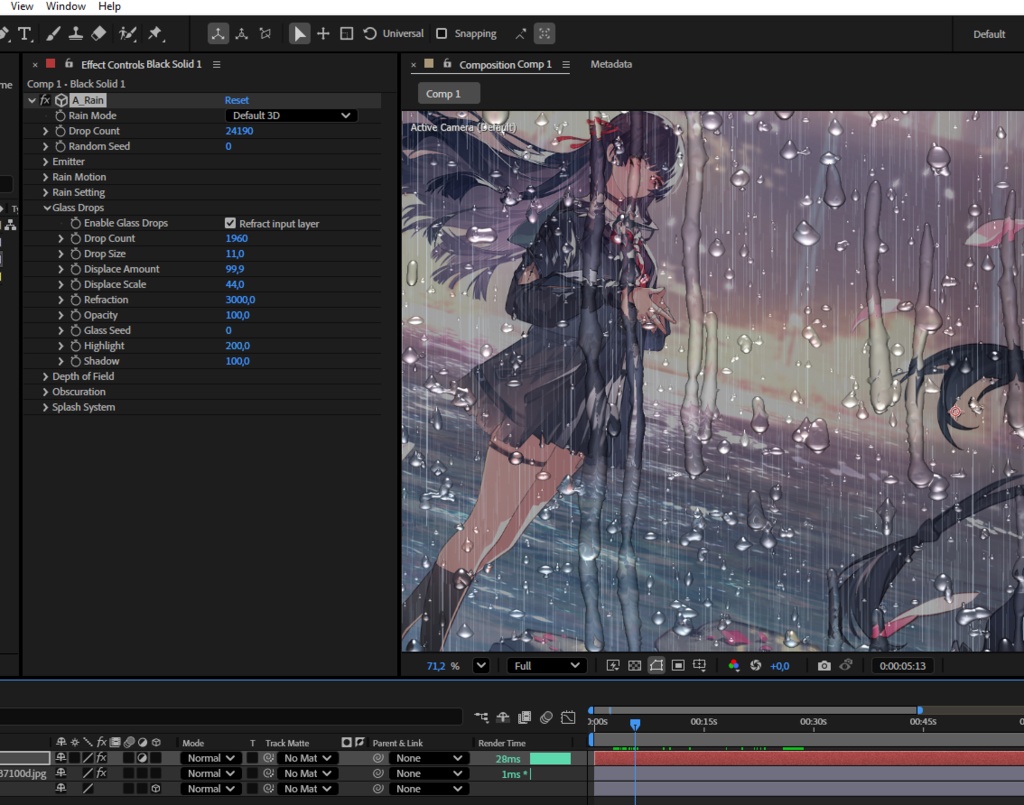Toggle stopwatch for Enable Glass Drops

tap(76, 223)
